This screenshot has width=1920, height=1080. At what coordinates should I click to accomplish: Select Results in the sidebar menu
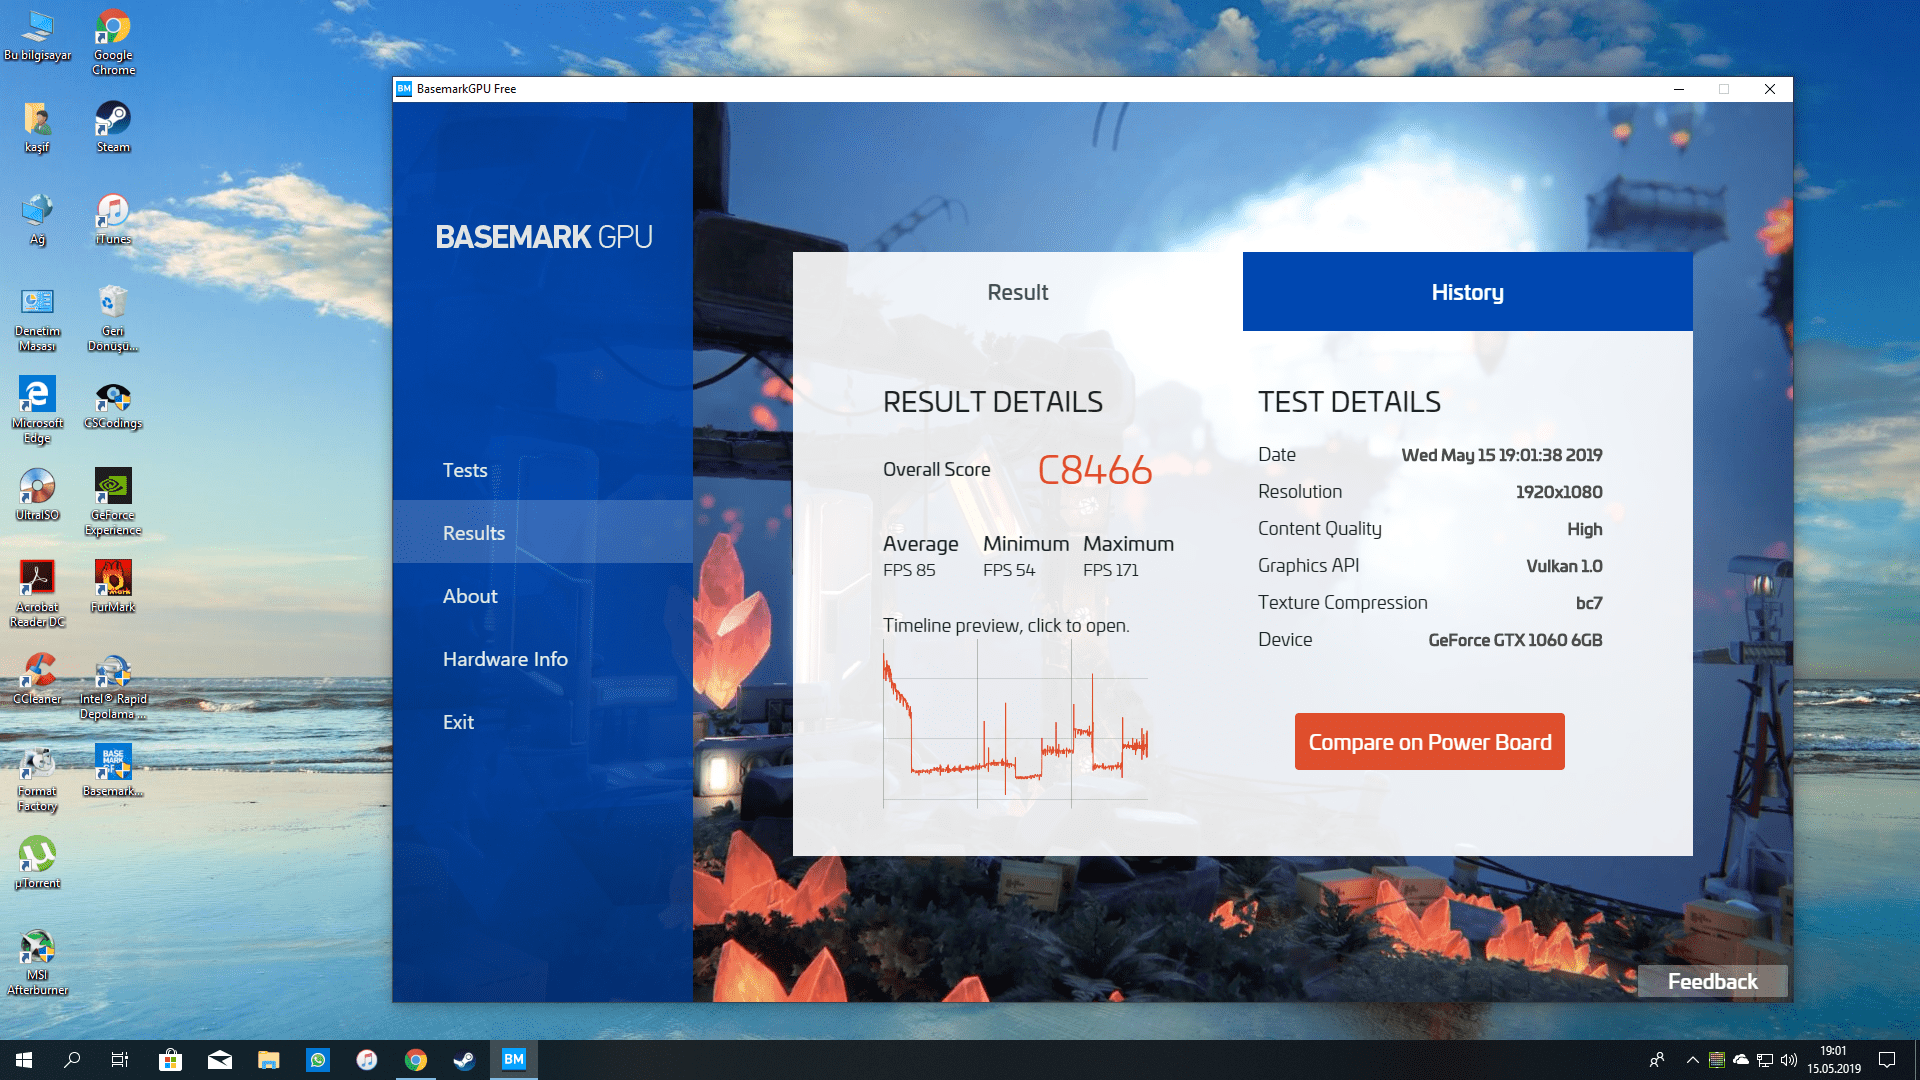click(x=474, y=533)
